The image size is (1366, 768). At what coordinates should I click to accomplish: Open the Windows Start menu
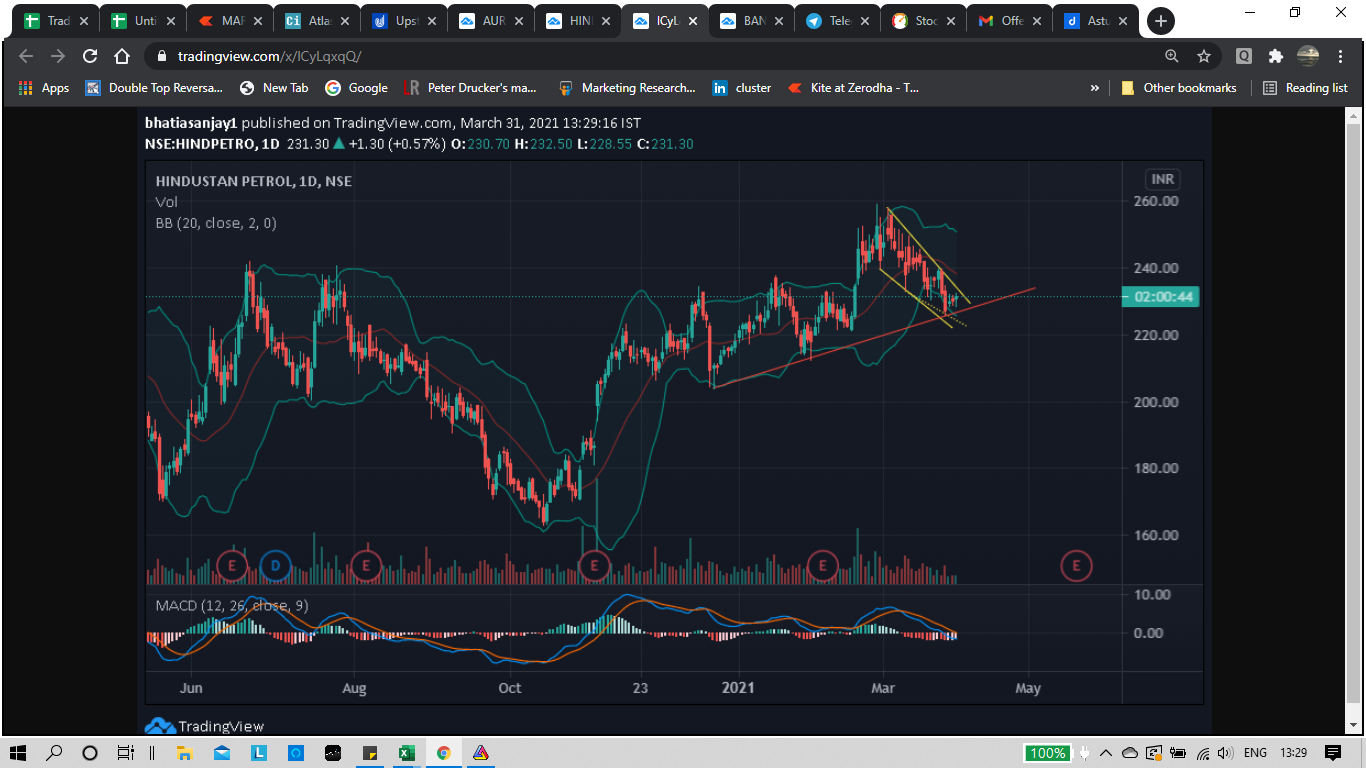(x=20, y=753)
